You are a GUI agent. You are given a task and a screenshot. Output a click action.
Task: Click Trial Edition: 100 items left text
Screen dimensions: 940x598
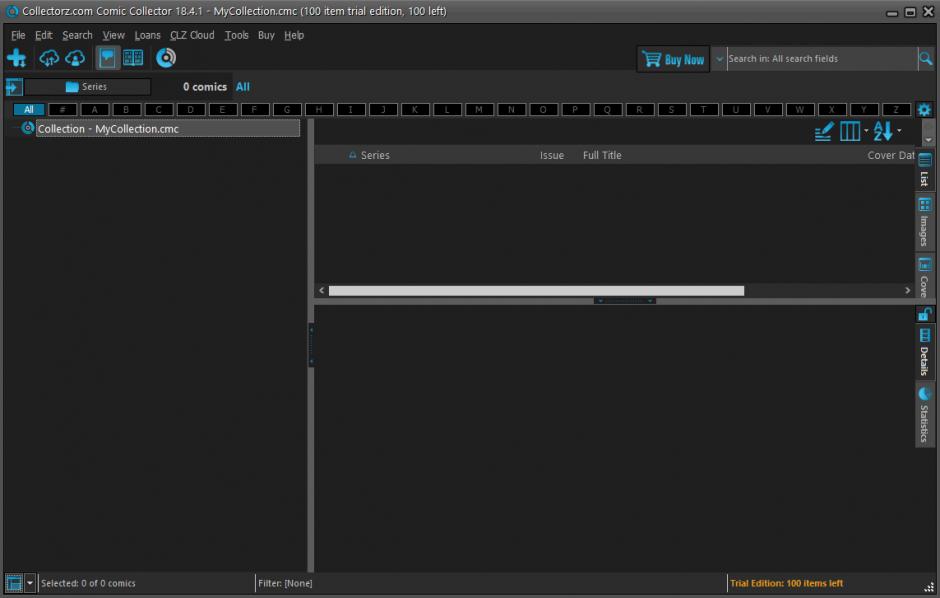click(x=787, y=583)
